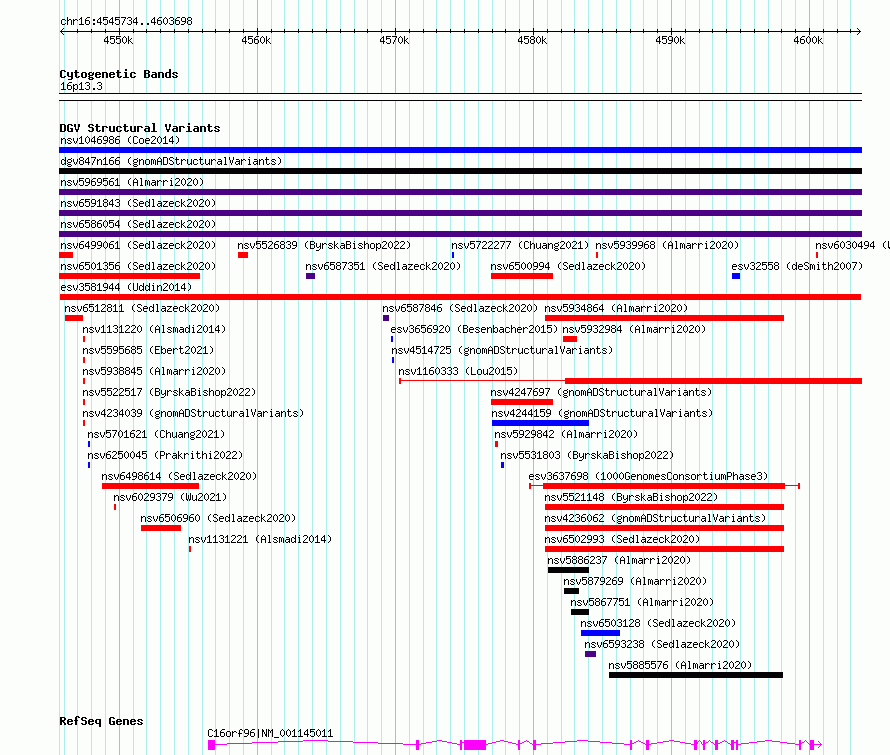Select the red nsv6506960 variant bar
890x755 pixels.
coord(161,528)
